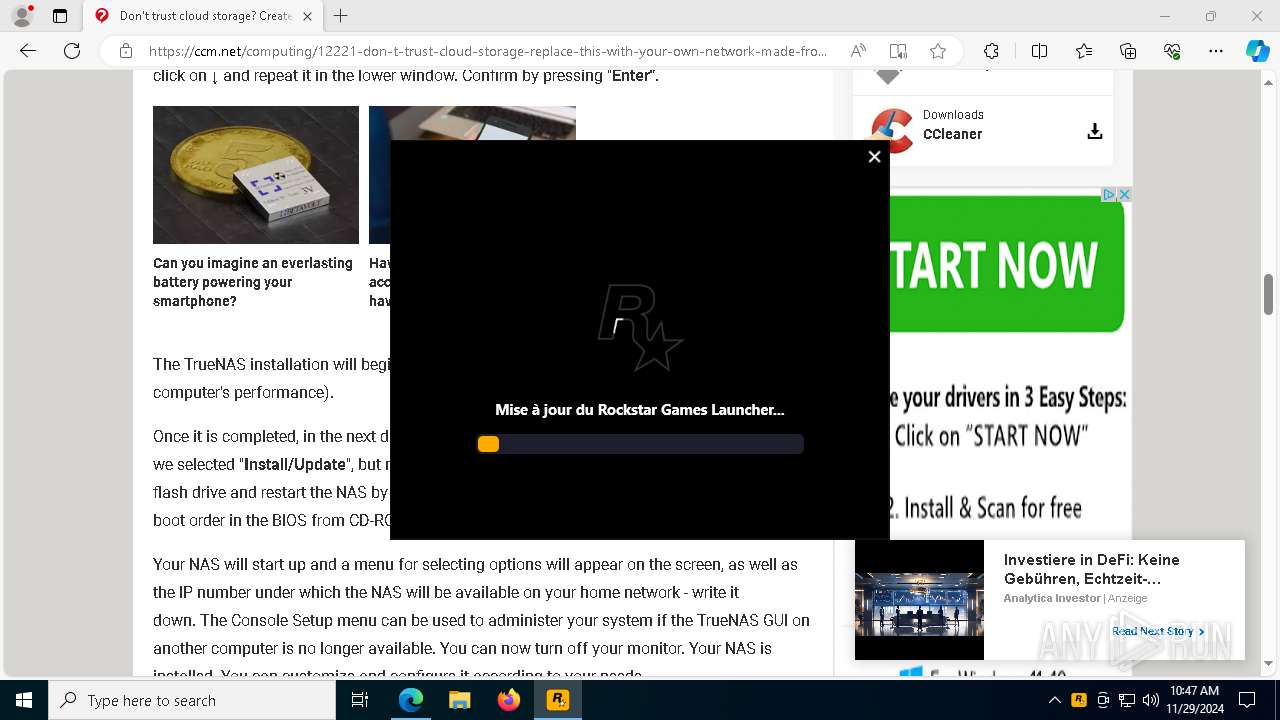The image size is (1280, 720).
Task: Open File Explorer from taskbar
Action: [x=460, y=700]
